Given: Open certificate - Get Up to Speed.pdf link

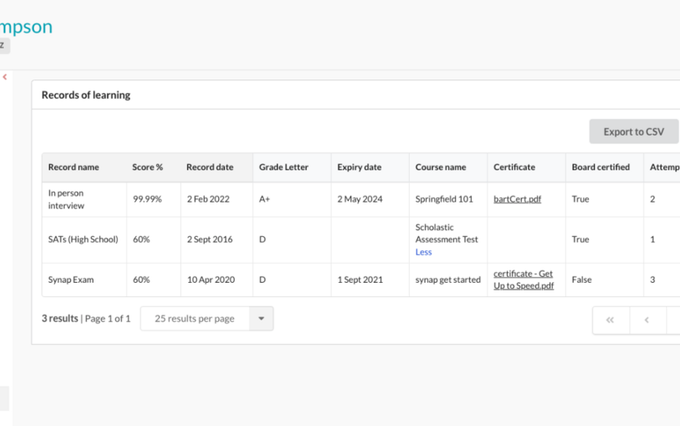Looking at the screenshot, I should point(523,279).
